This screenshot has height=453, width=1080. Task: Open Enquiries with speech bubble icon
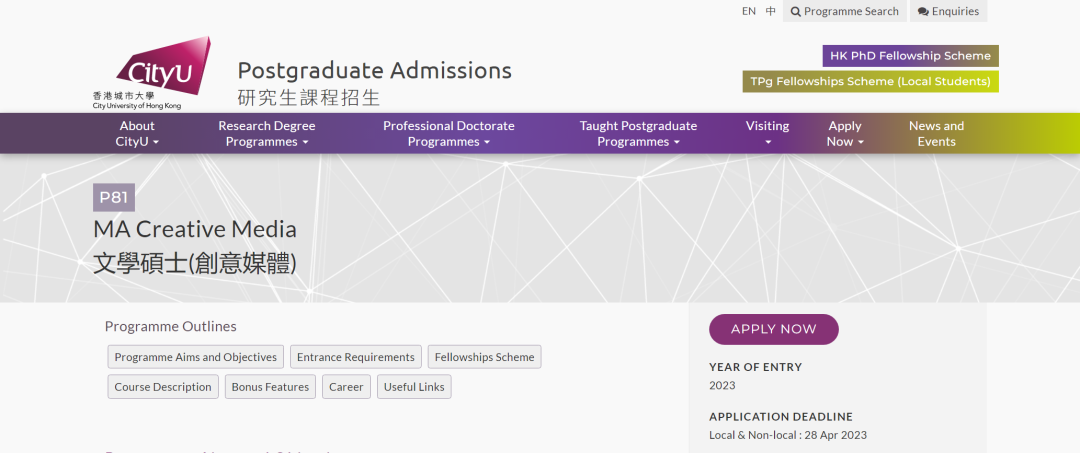click(948, 11)
